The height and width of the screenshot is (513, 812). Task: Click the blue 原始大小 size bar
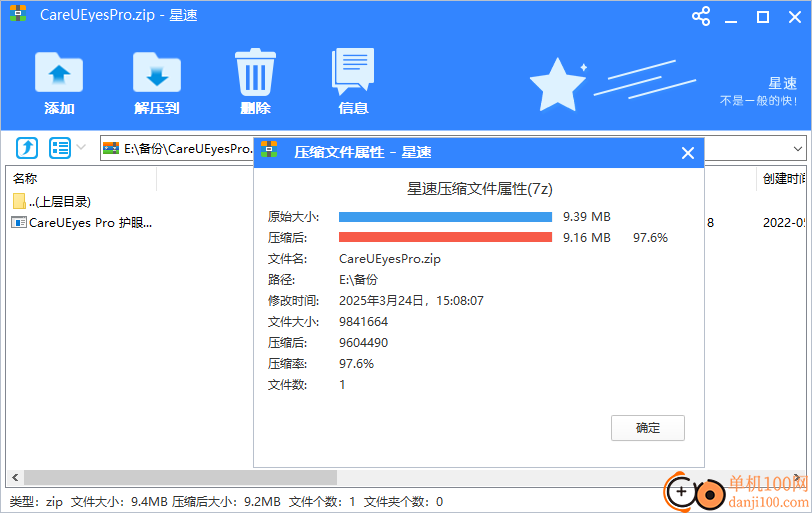click(445, 217)
